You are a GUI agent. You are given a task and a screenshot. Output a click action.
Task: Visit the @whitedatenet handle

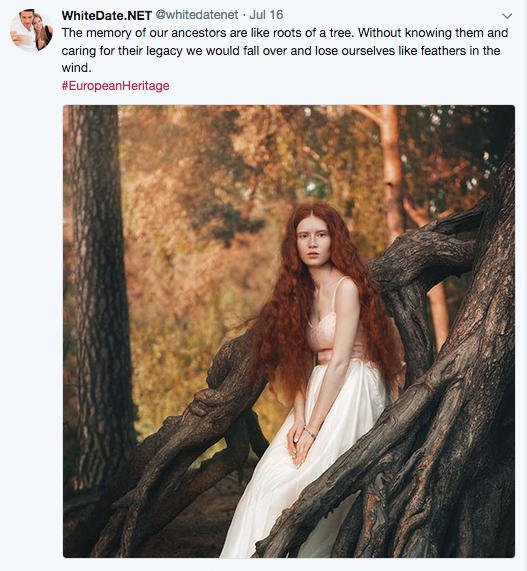click(x=197, y=15)
